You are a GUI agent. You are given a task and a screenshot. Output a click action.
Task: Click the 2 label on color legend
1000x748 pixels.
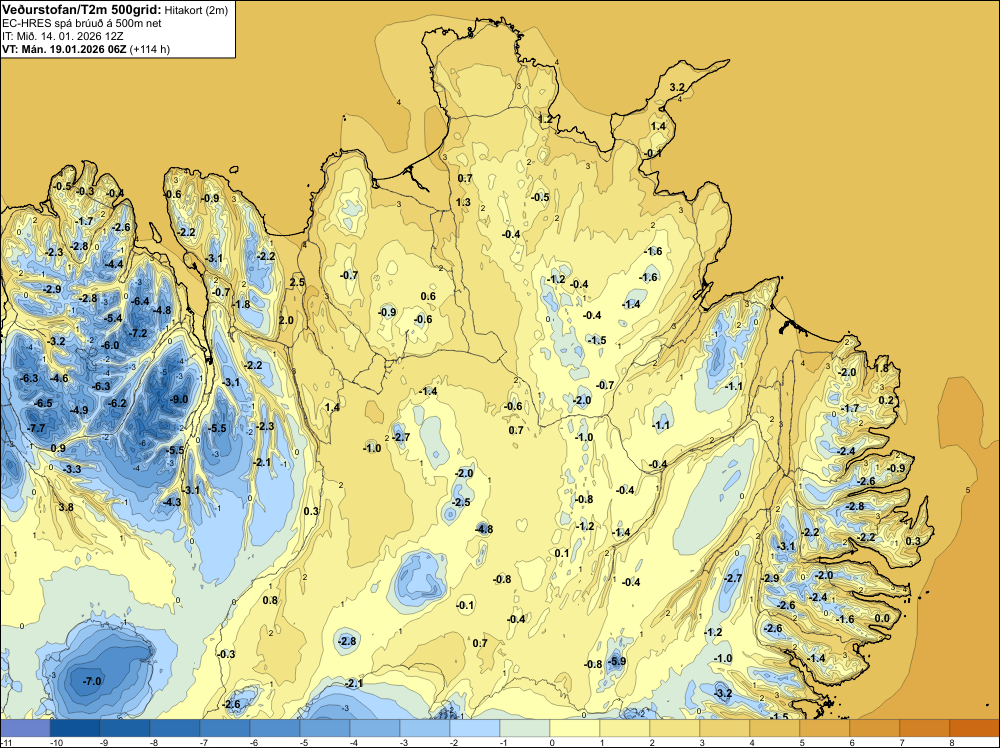[650, 742]
